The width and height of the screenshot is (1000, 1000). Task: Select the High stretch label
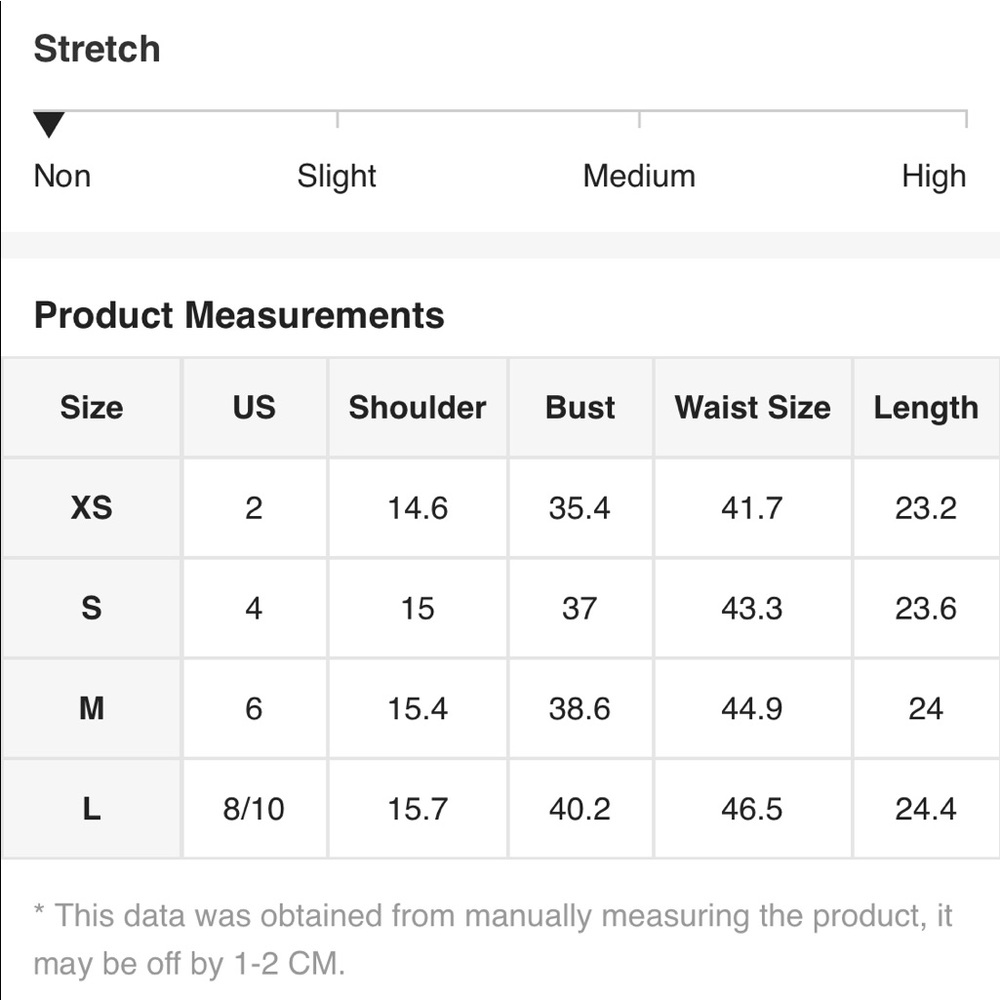coord(934,176)
